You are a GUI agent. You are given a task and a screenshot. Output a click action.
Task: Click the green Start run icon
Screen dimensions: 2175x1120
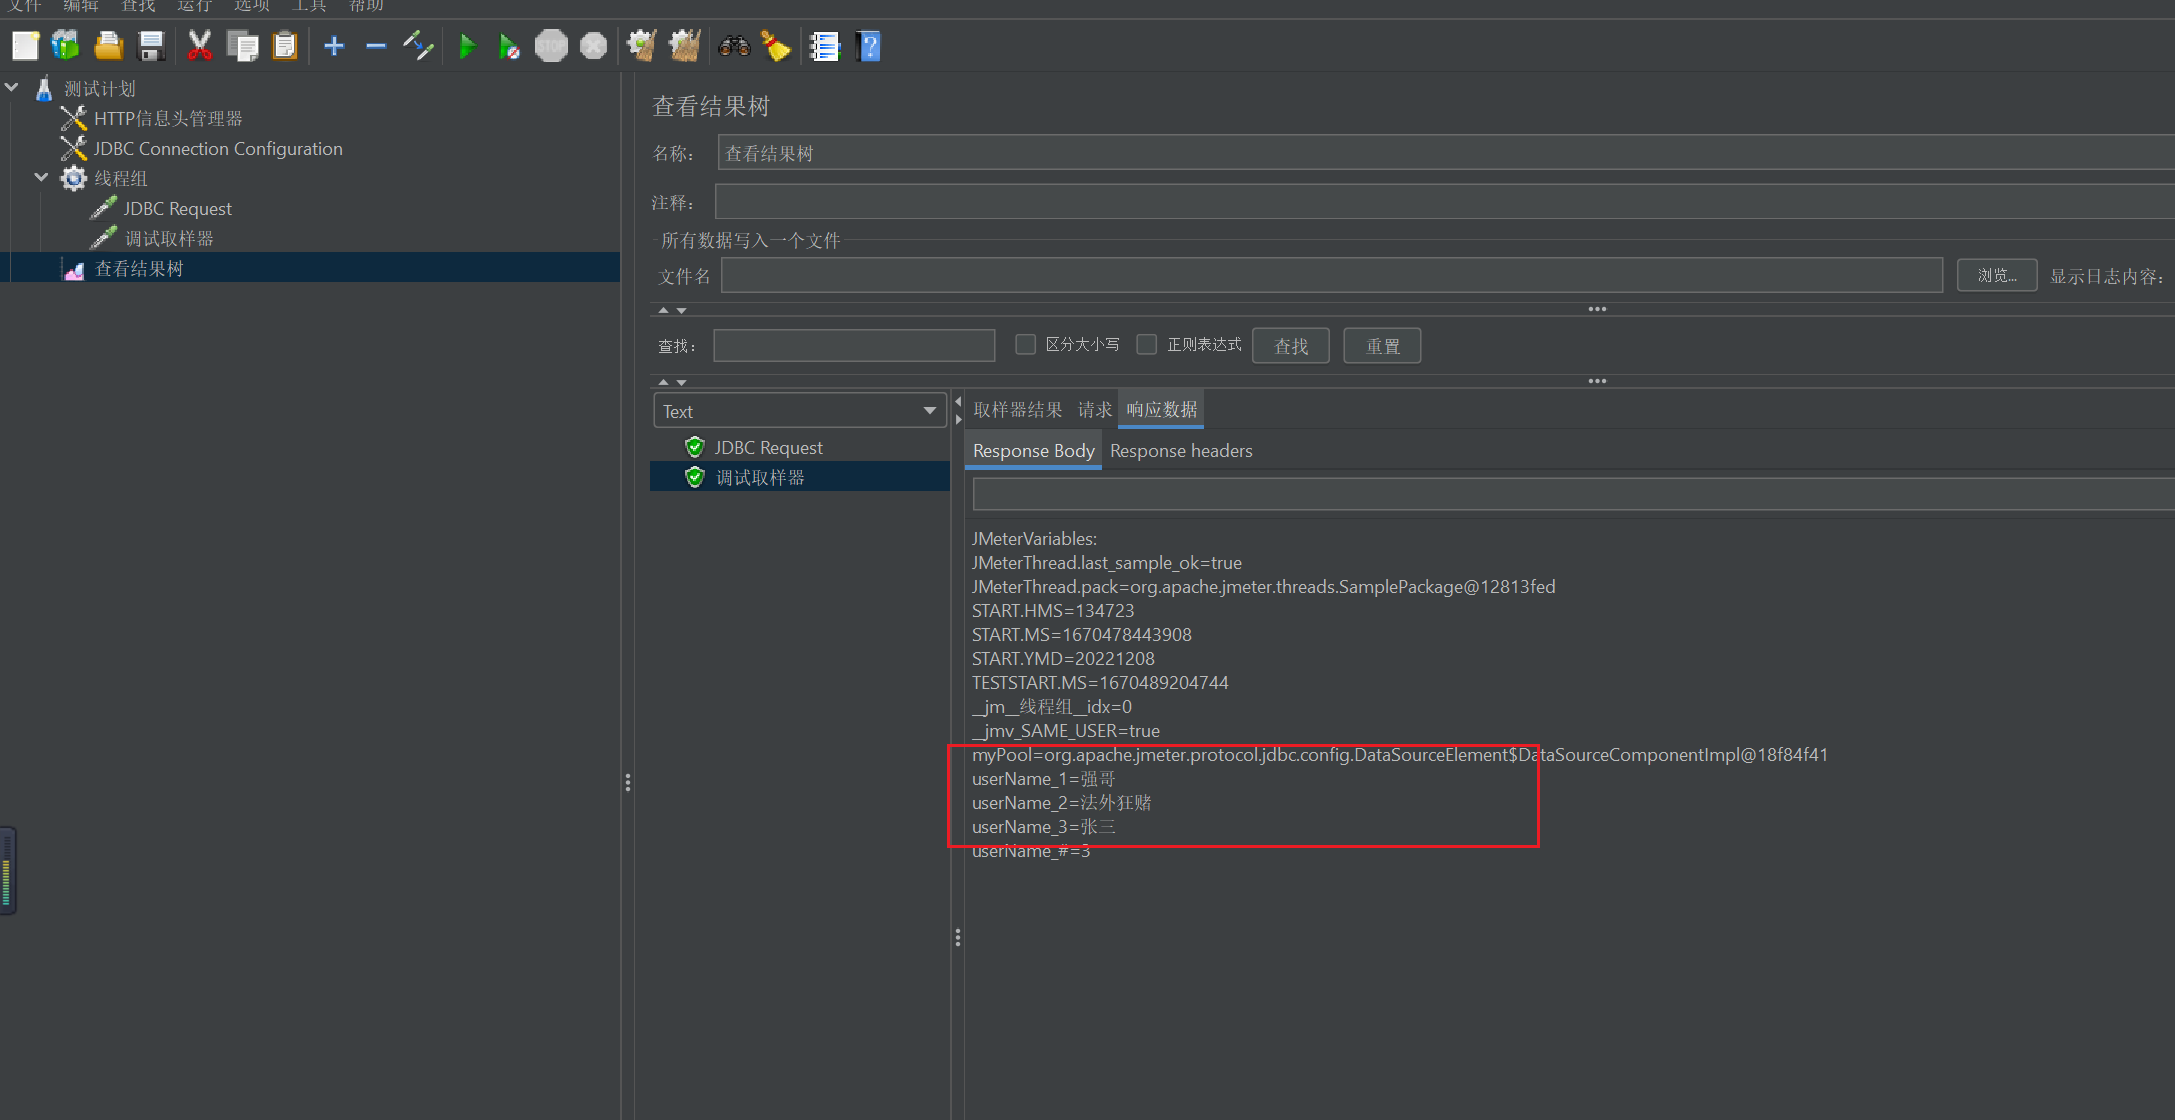click(x=466, y=46)
